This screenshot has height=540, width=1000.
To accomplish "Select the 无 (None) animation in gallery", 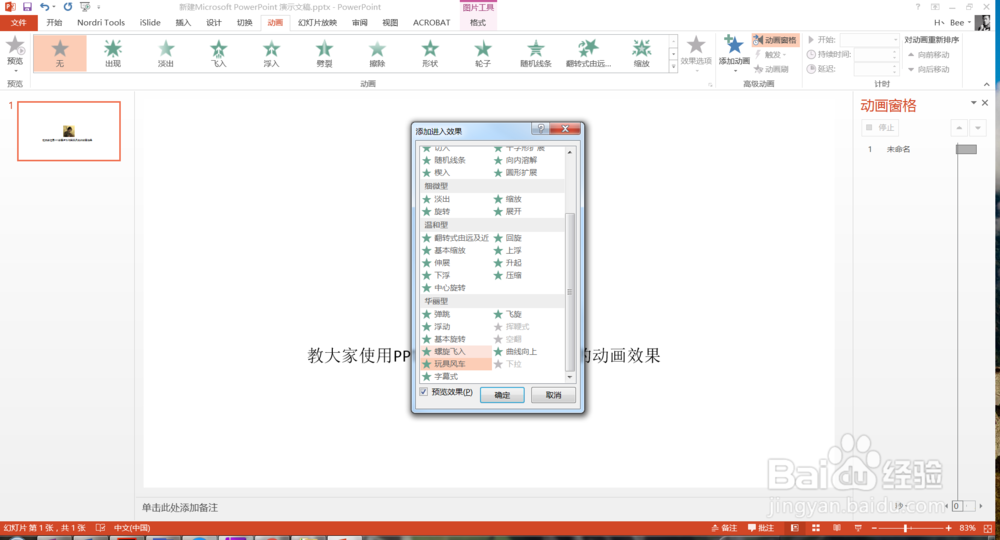I will point(59,53).
